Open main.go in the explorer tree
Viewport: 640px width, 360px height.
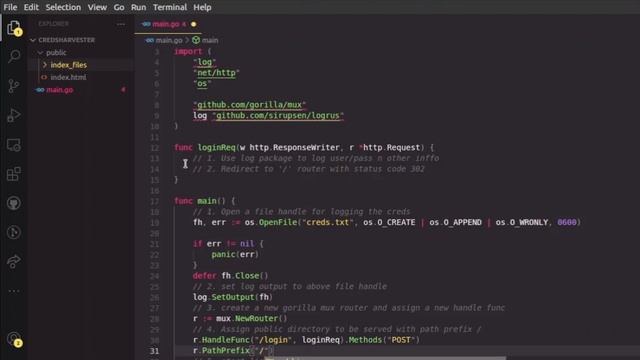[x=60, y=90]
